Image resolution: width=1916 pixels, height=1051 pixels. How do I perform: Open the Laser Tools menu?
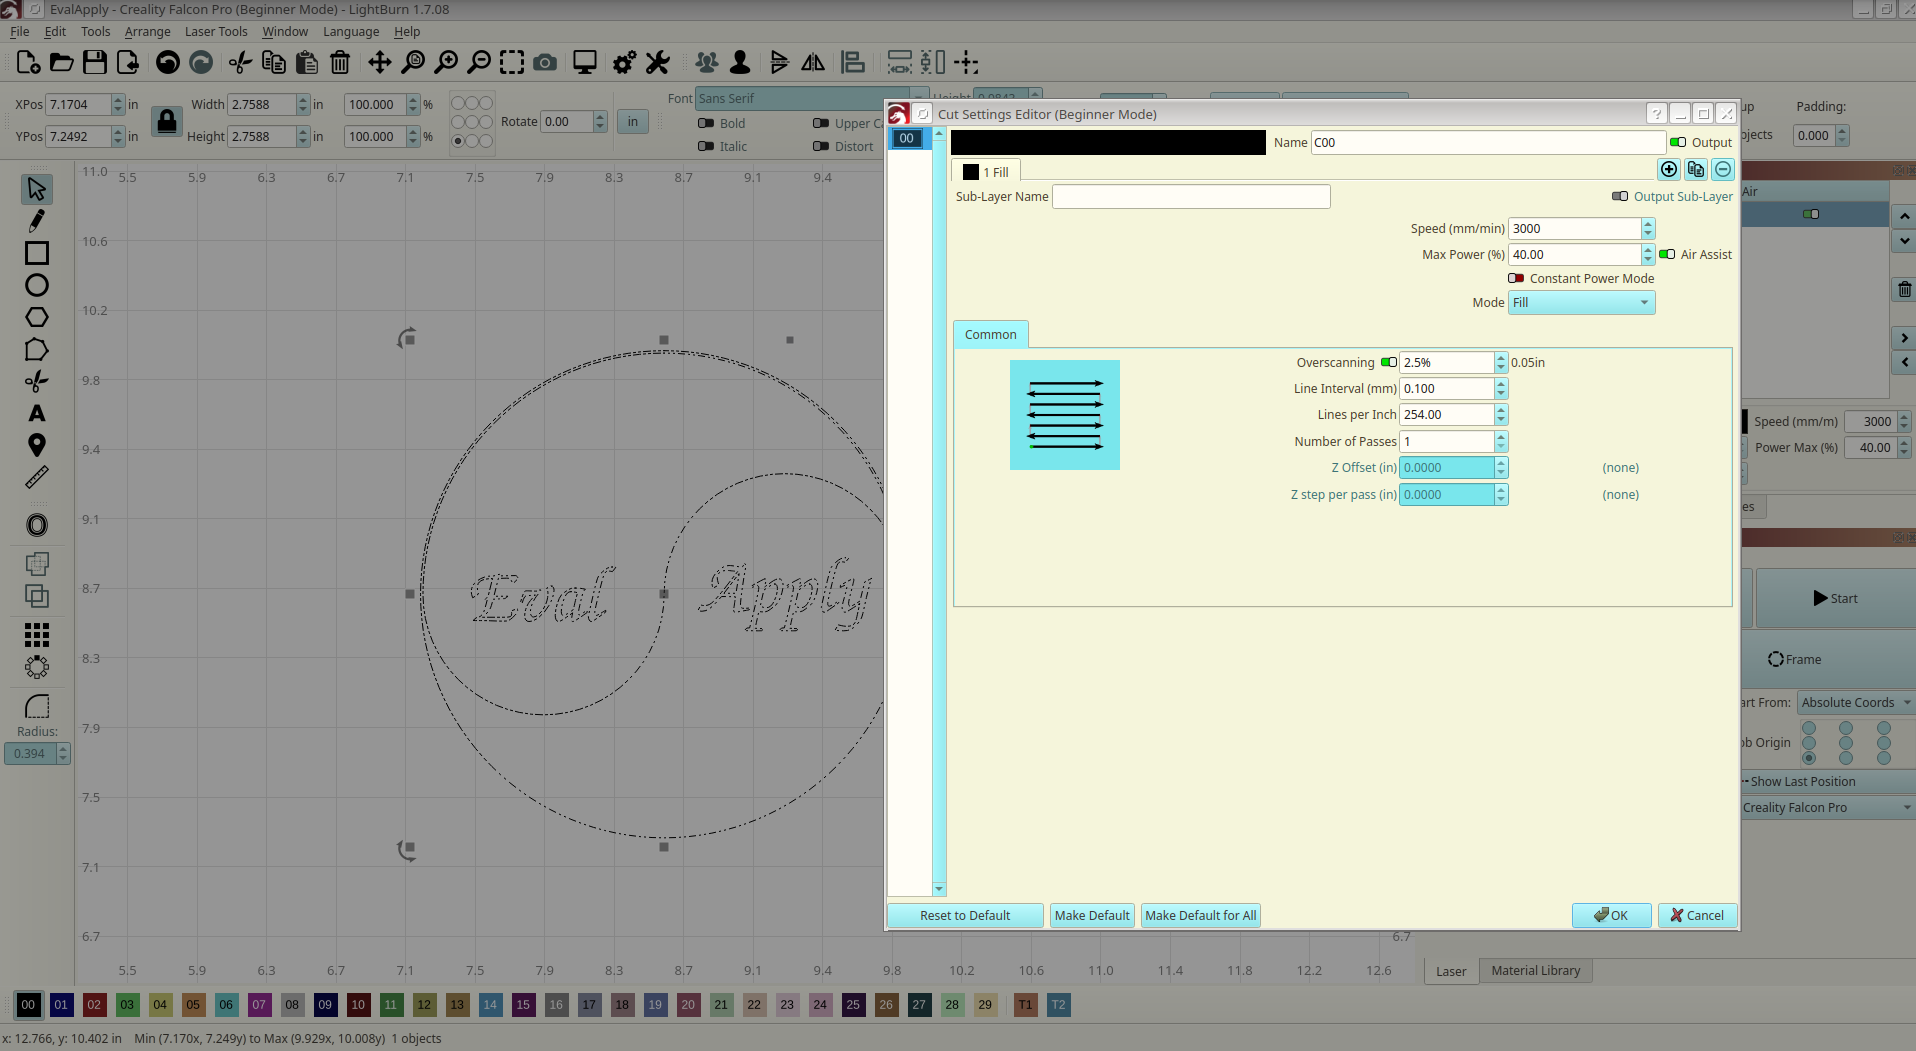[x=216, y=32]
